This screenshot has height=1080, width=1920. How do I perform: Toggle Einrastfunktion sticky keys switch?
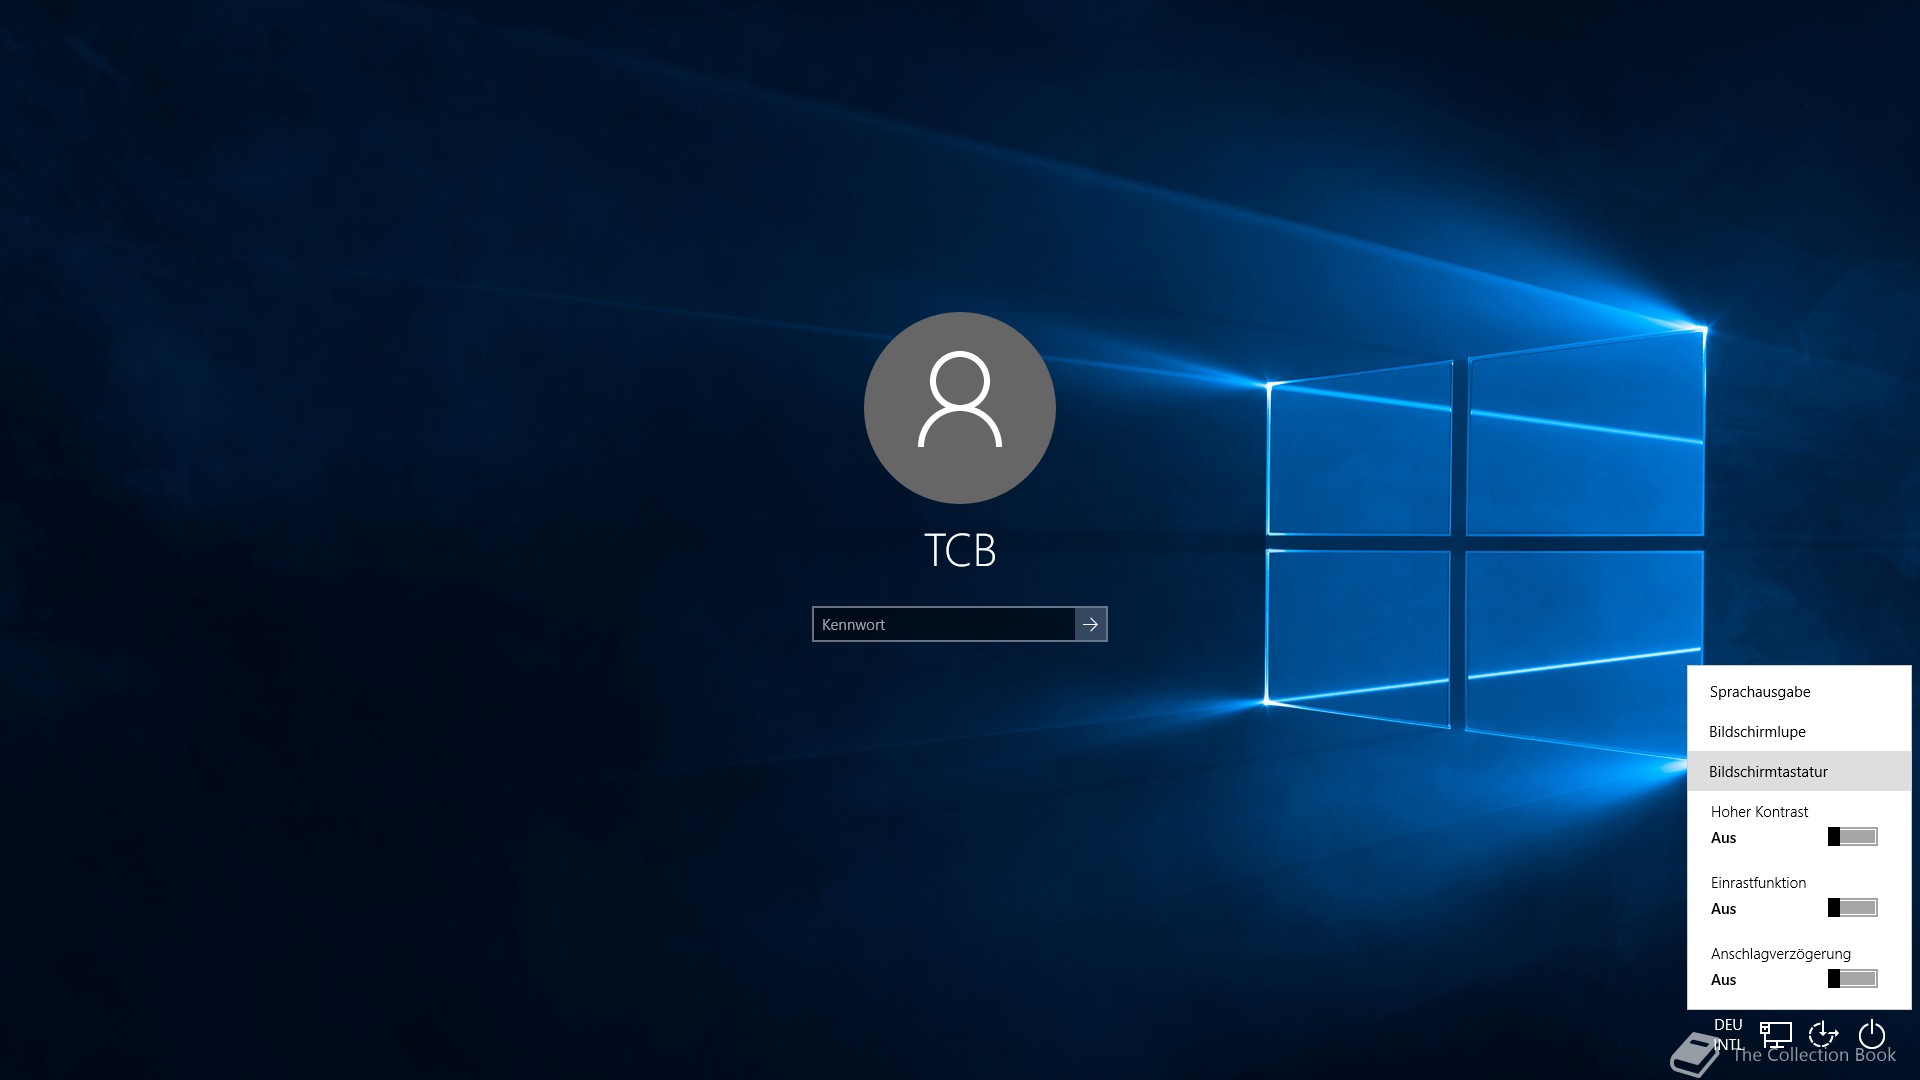(x=1853, y=908)
